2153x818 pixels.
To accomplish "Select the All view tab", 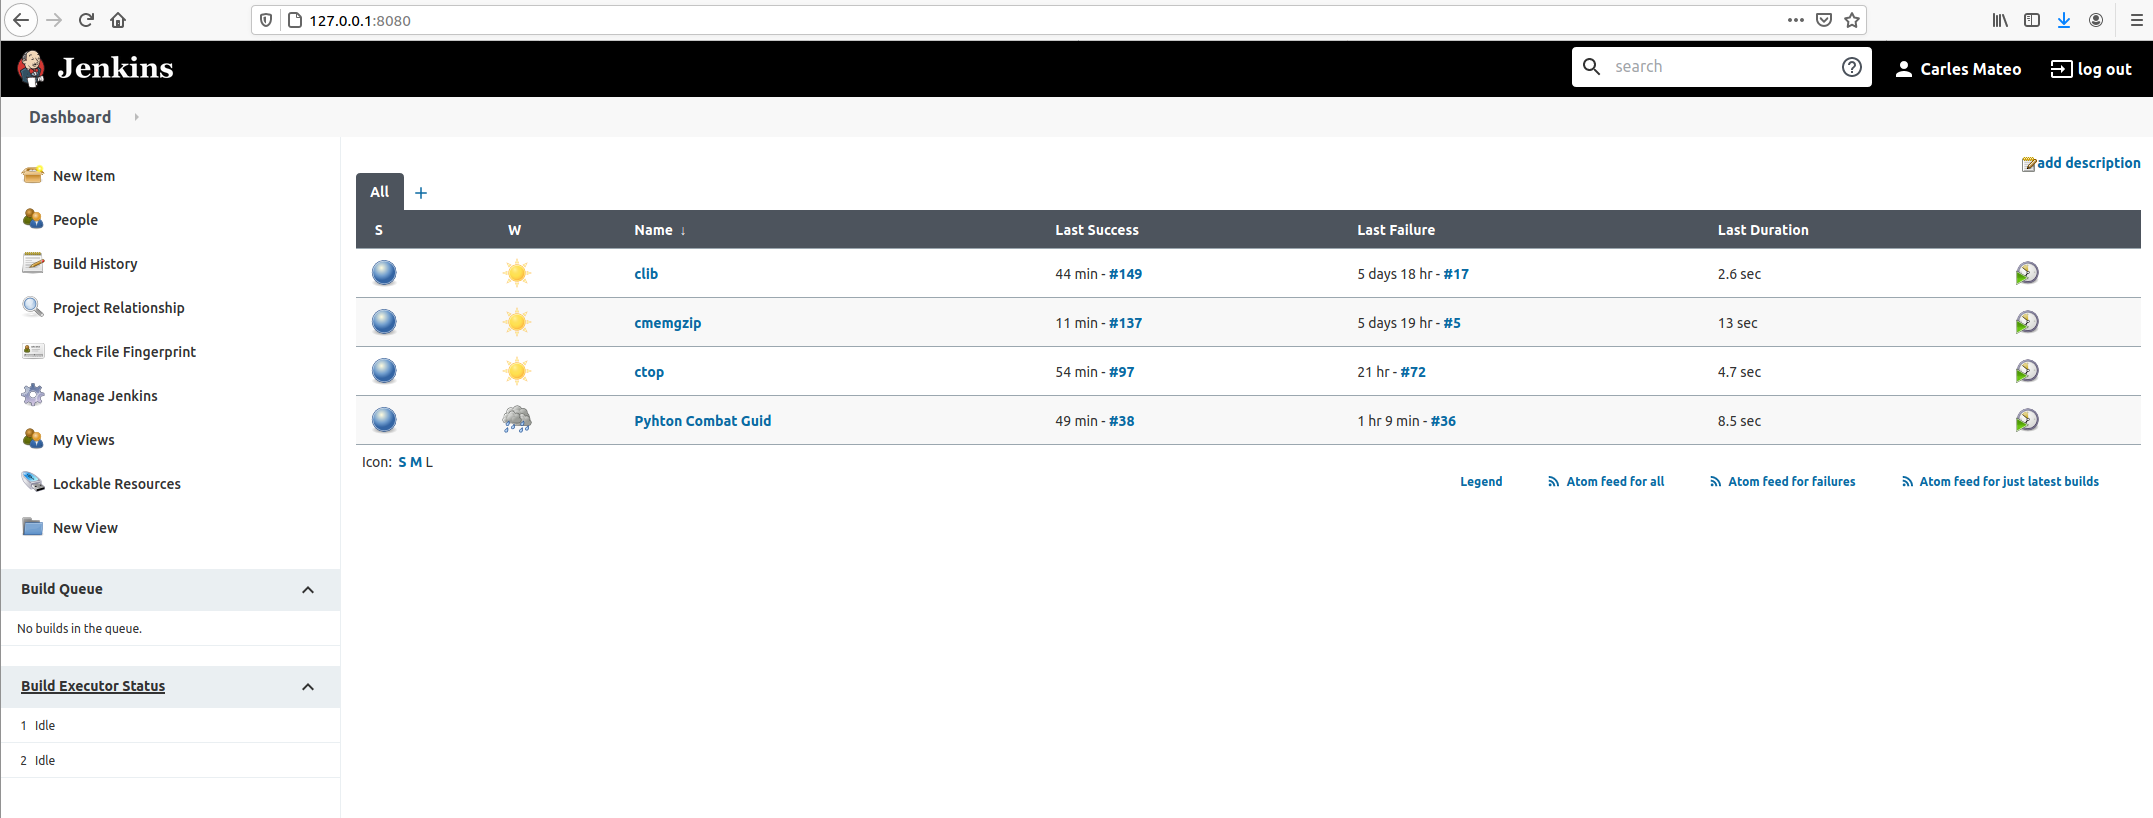I will pos(380,192).
